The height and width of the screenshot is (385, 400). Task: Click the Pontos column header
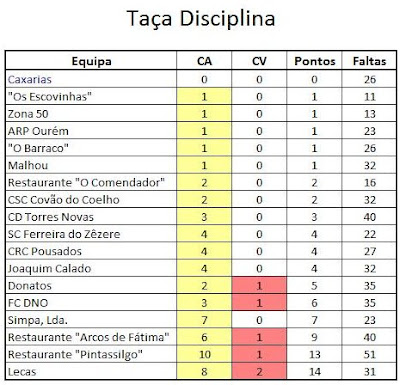click(x=314, y=61)
